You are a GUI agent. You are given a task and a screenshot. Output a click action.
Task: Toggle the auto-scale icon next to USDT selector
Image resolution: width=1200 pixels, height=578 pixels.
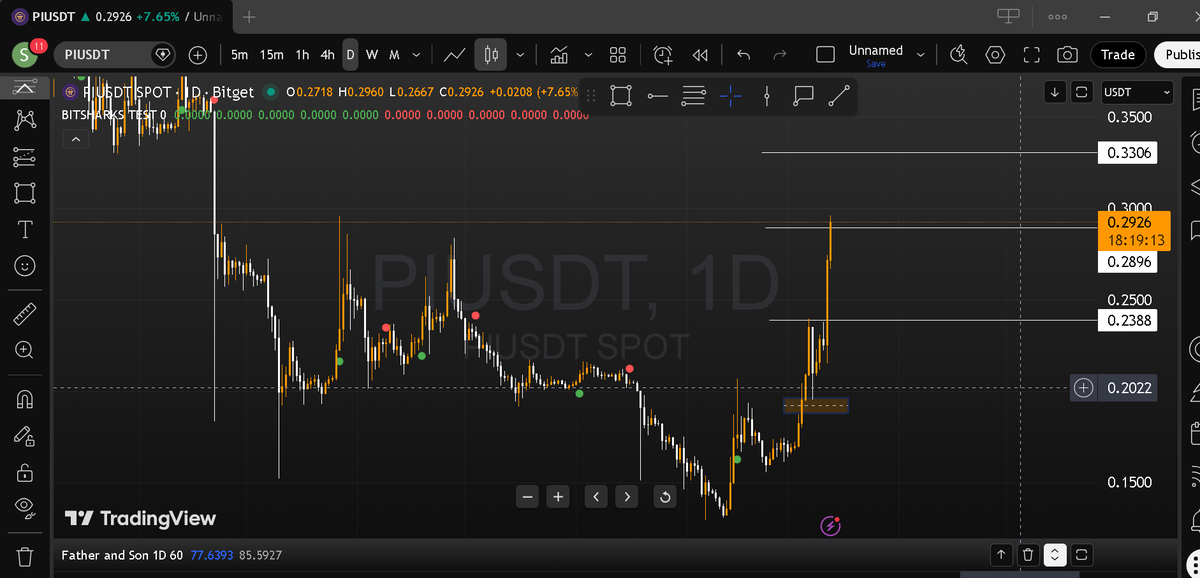pyautogui.click(x=1080, y=92)
